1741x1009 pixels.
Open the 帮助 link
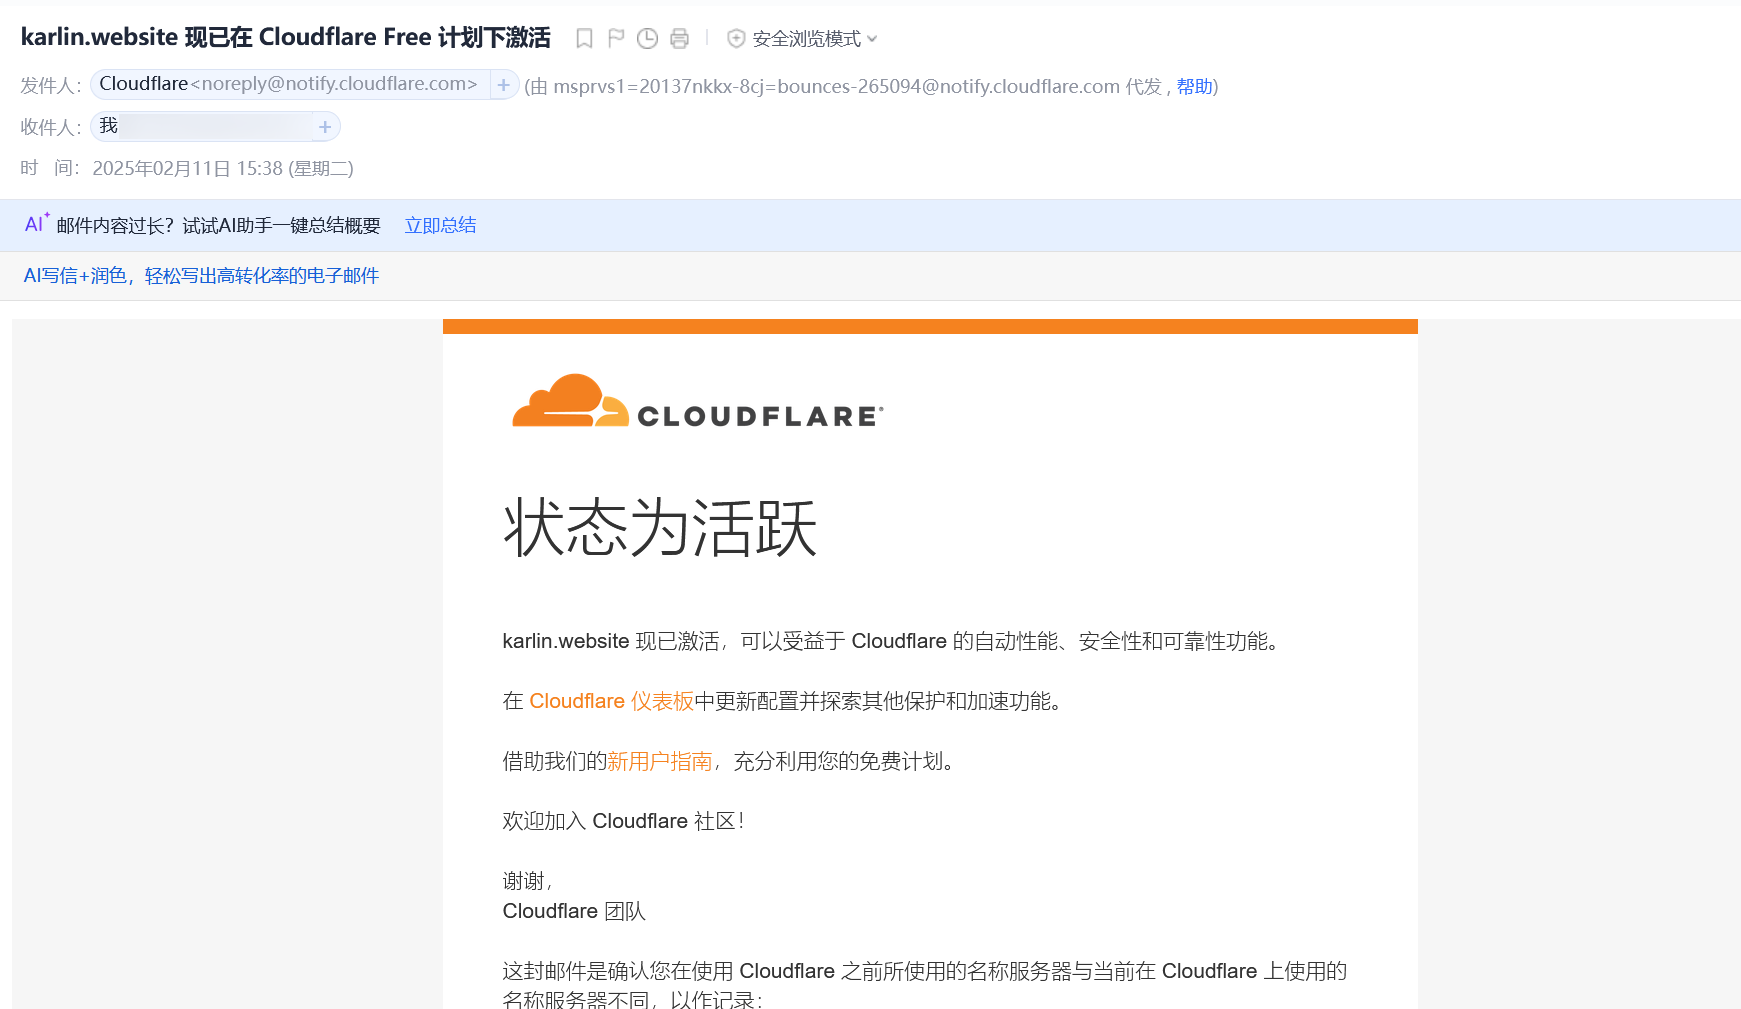[x=1194, y=86]
